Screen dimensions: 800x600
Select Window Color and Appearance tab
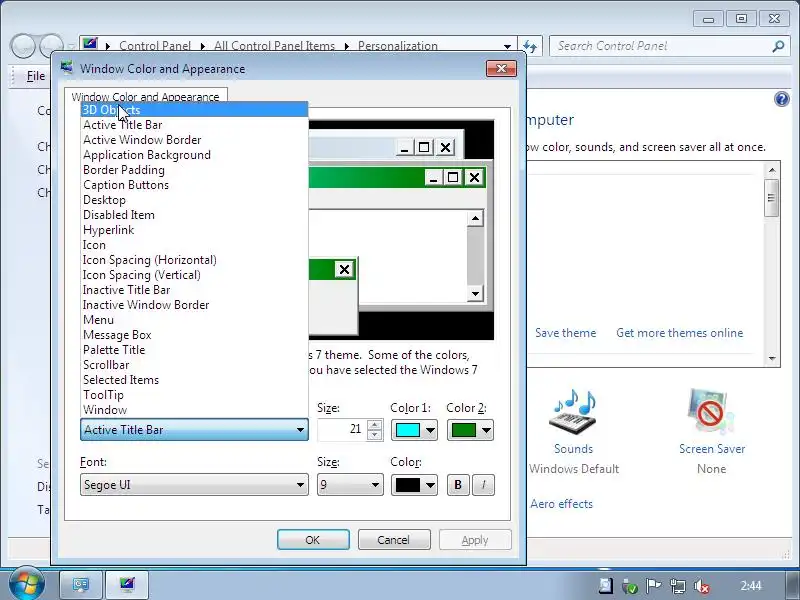145,96
